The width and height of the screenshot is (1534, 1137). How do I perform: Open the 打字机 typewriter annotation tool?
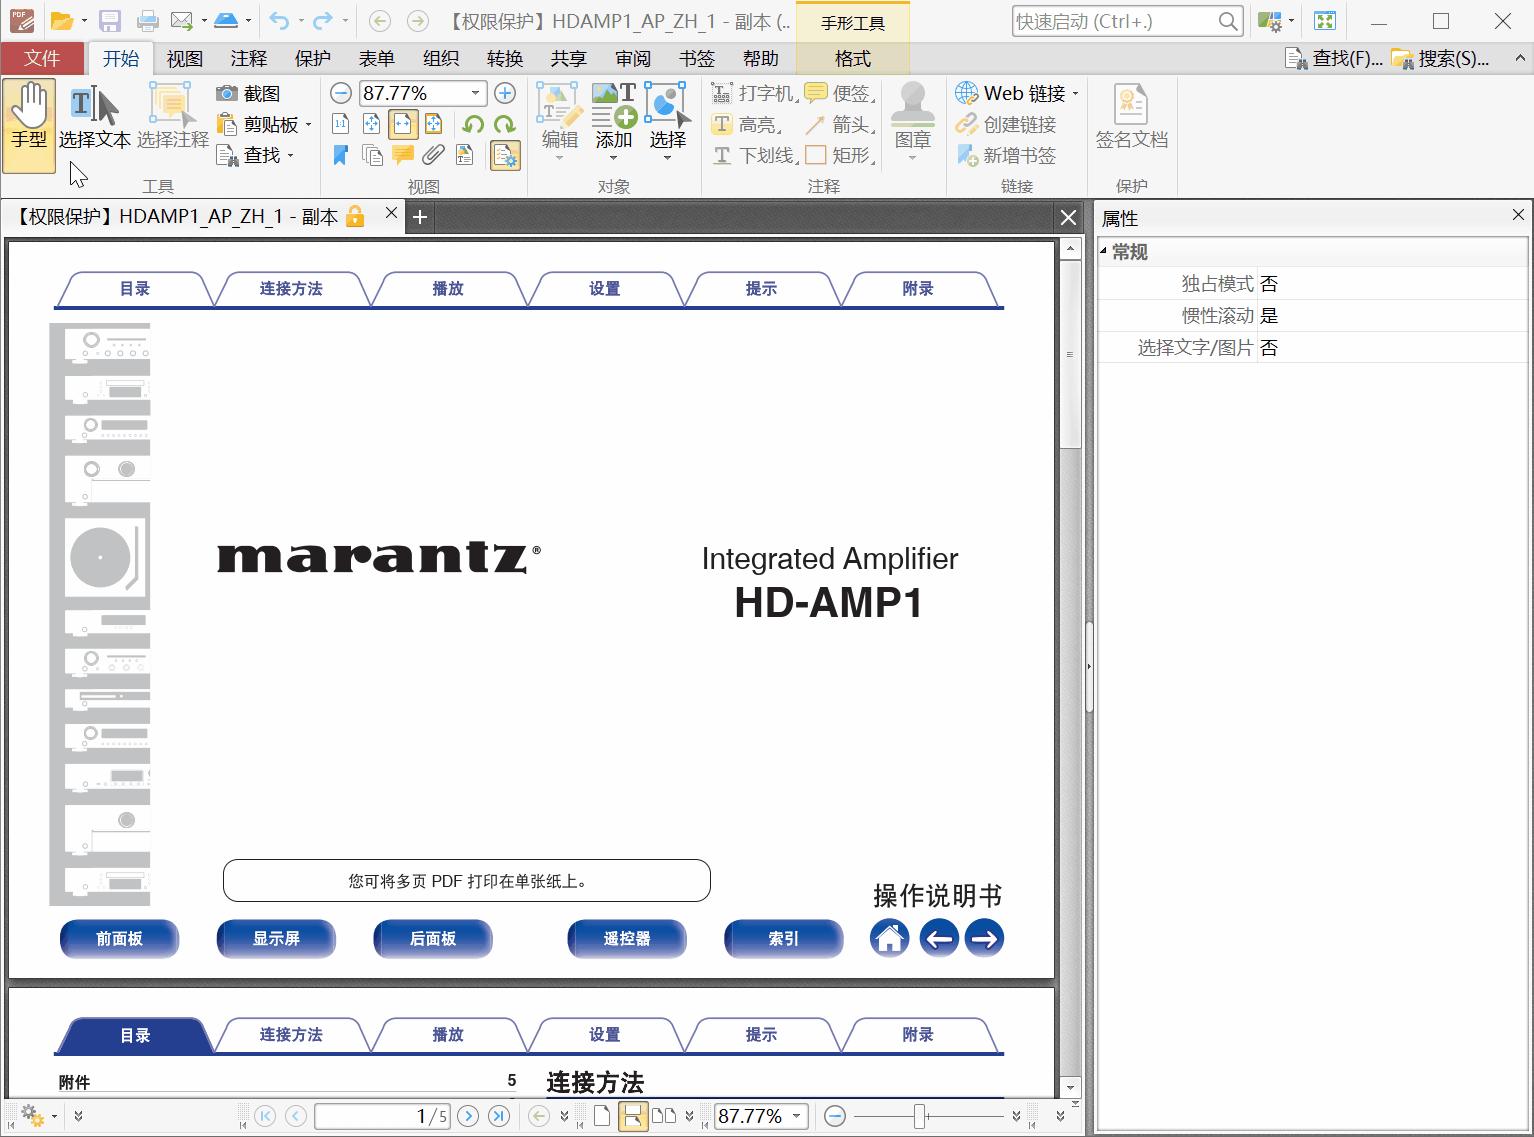pyautogui.click(x=750, y=92)
